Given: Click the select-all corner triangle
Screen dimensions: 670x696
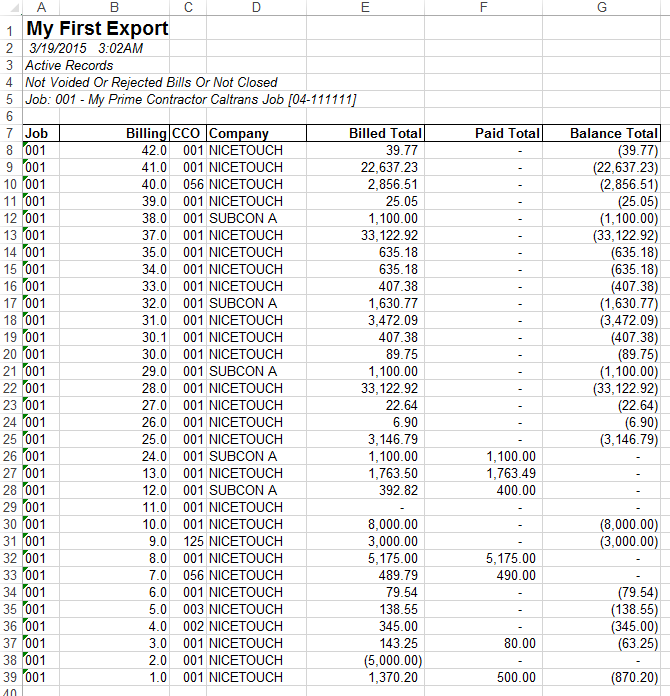Looking at the screenshot, I should coord(11,8).
